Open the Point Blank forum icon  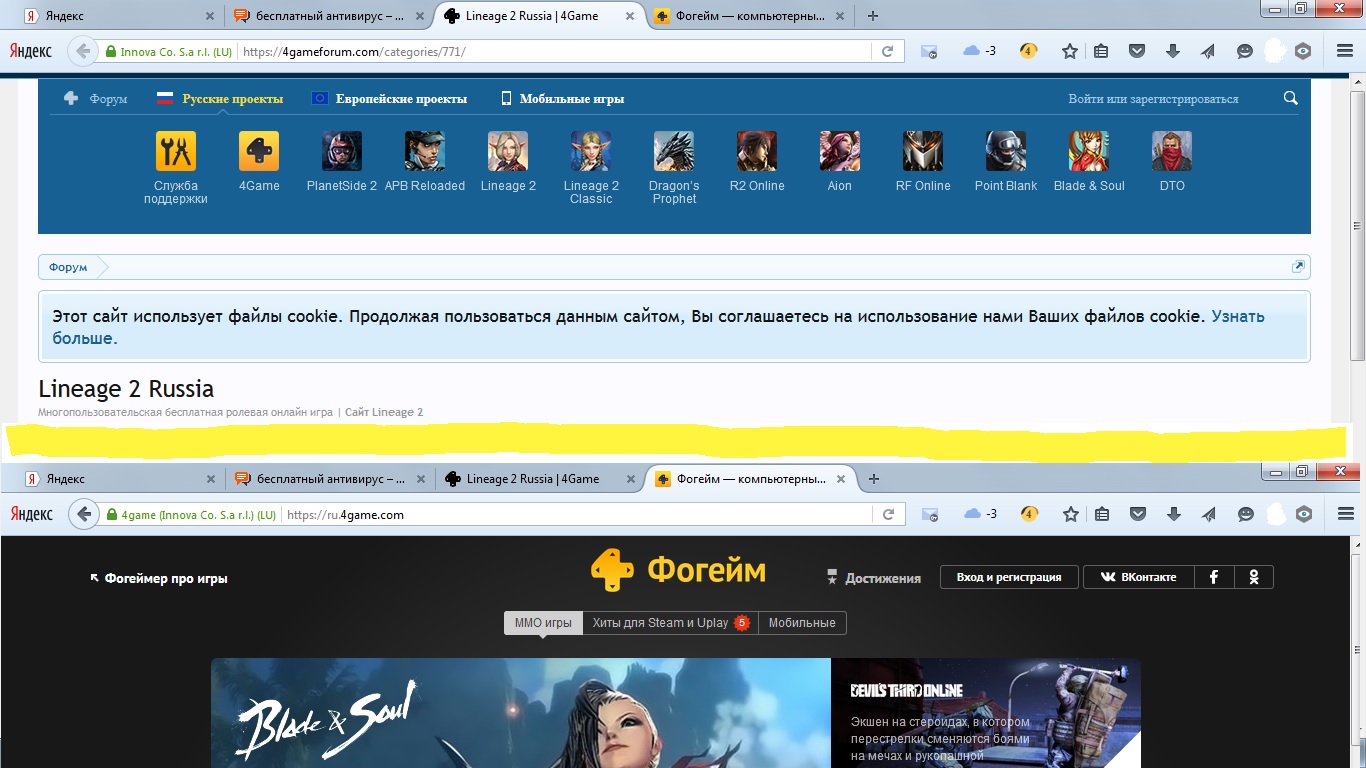coord(1006,152)
